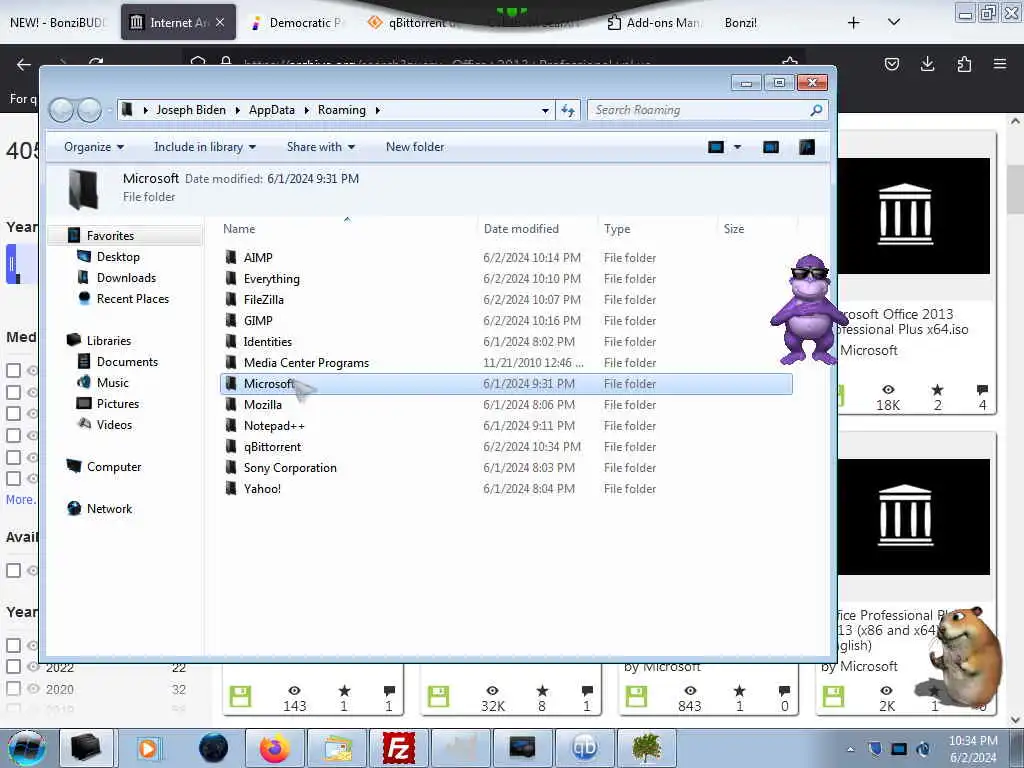Tick the third Media type checkbox
Screen dimensions: 1024x768
[x=13, y=413]
